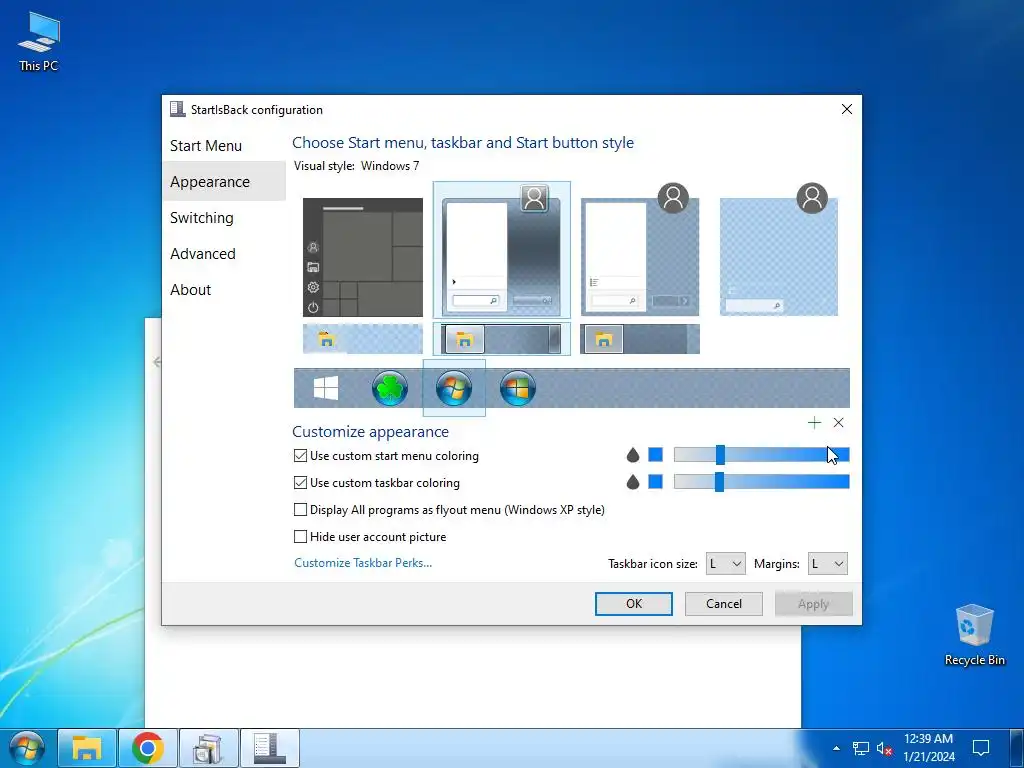The image size is (1024, 768).
Task: Remove start button image with the X icon
Action: coord(839,423)
